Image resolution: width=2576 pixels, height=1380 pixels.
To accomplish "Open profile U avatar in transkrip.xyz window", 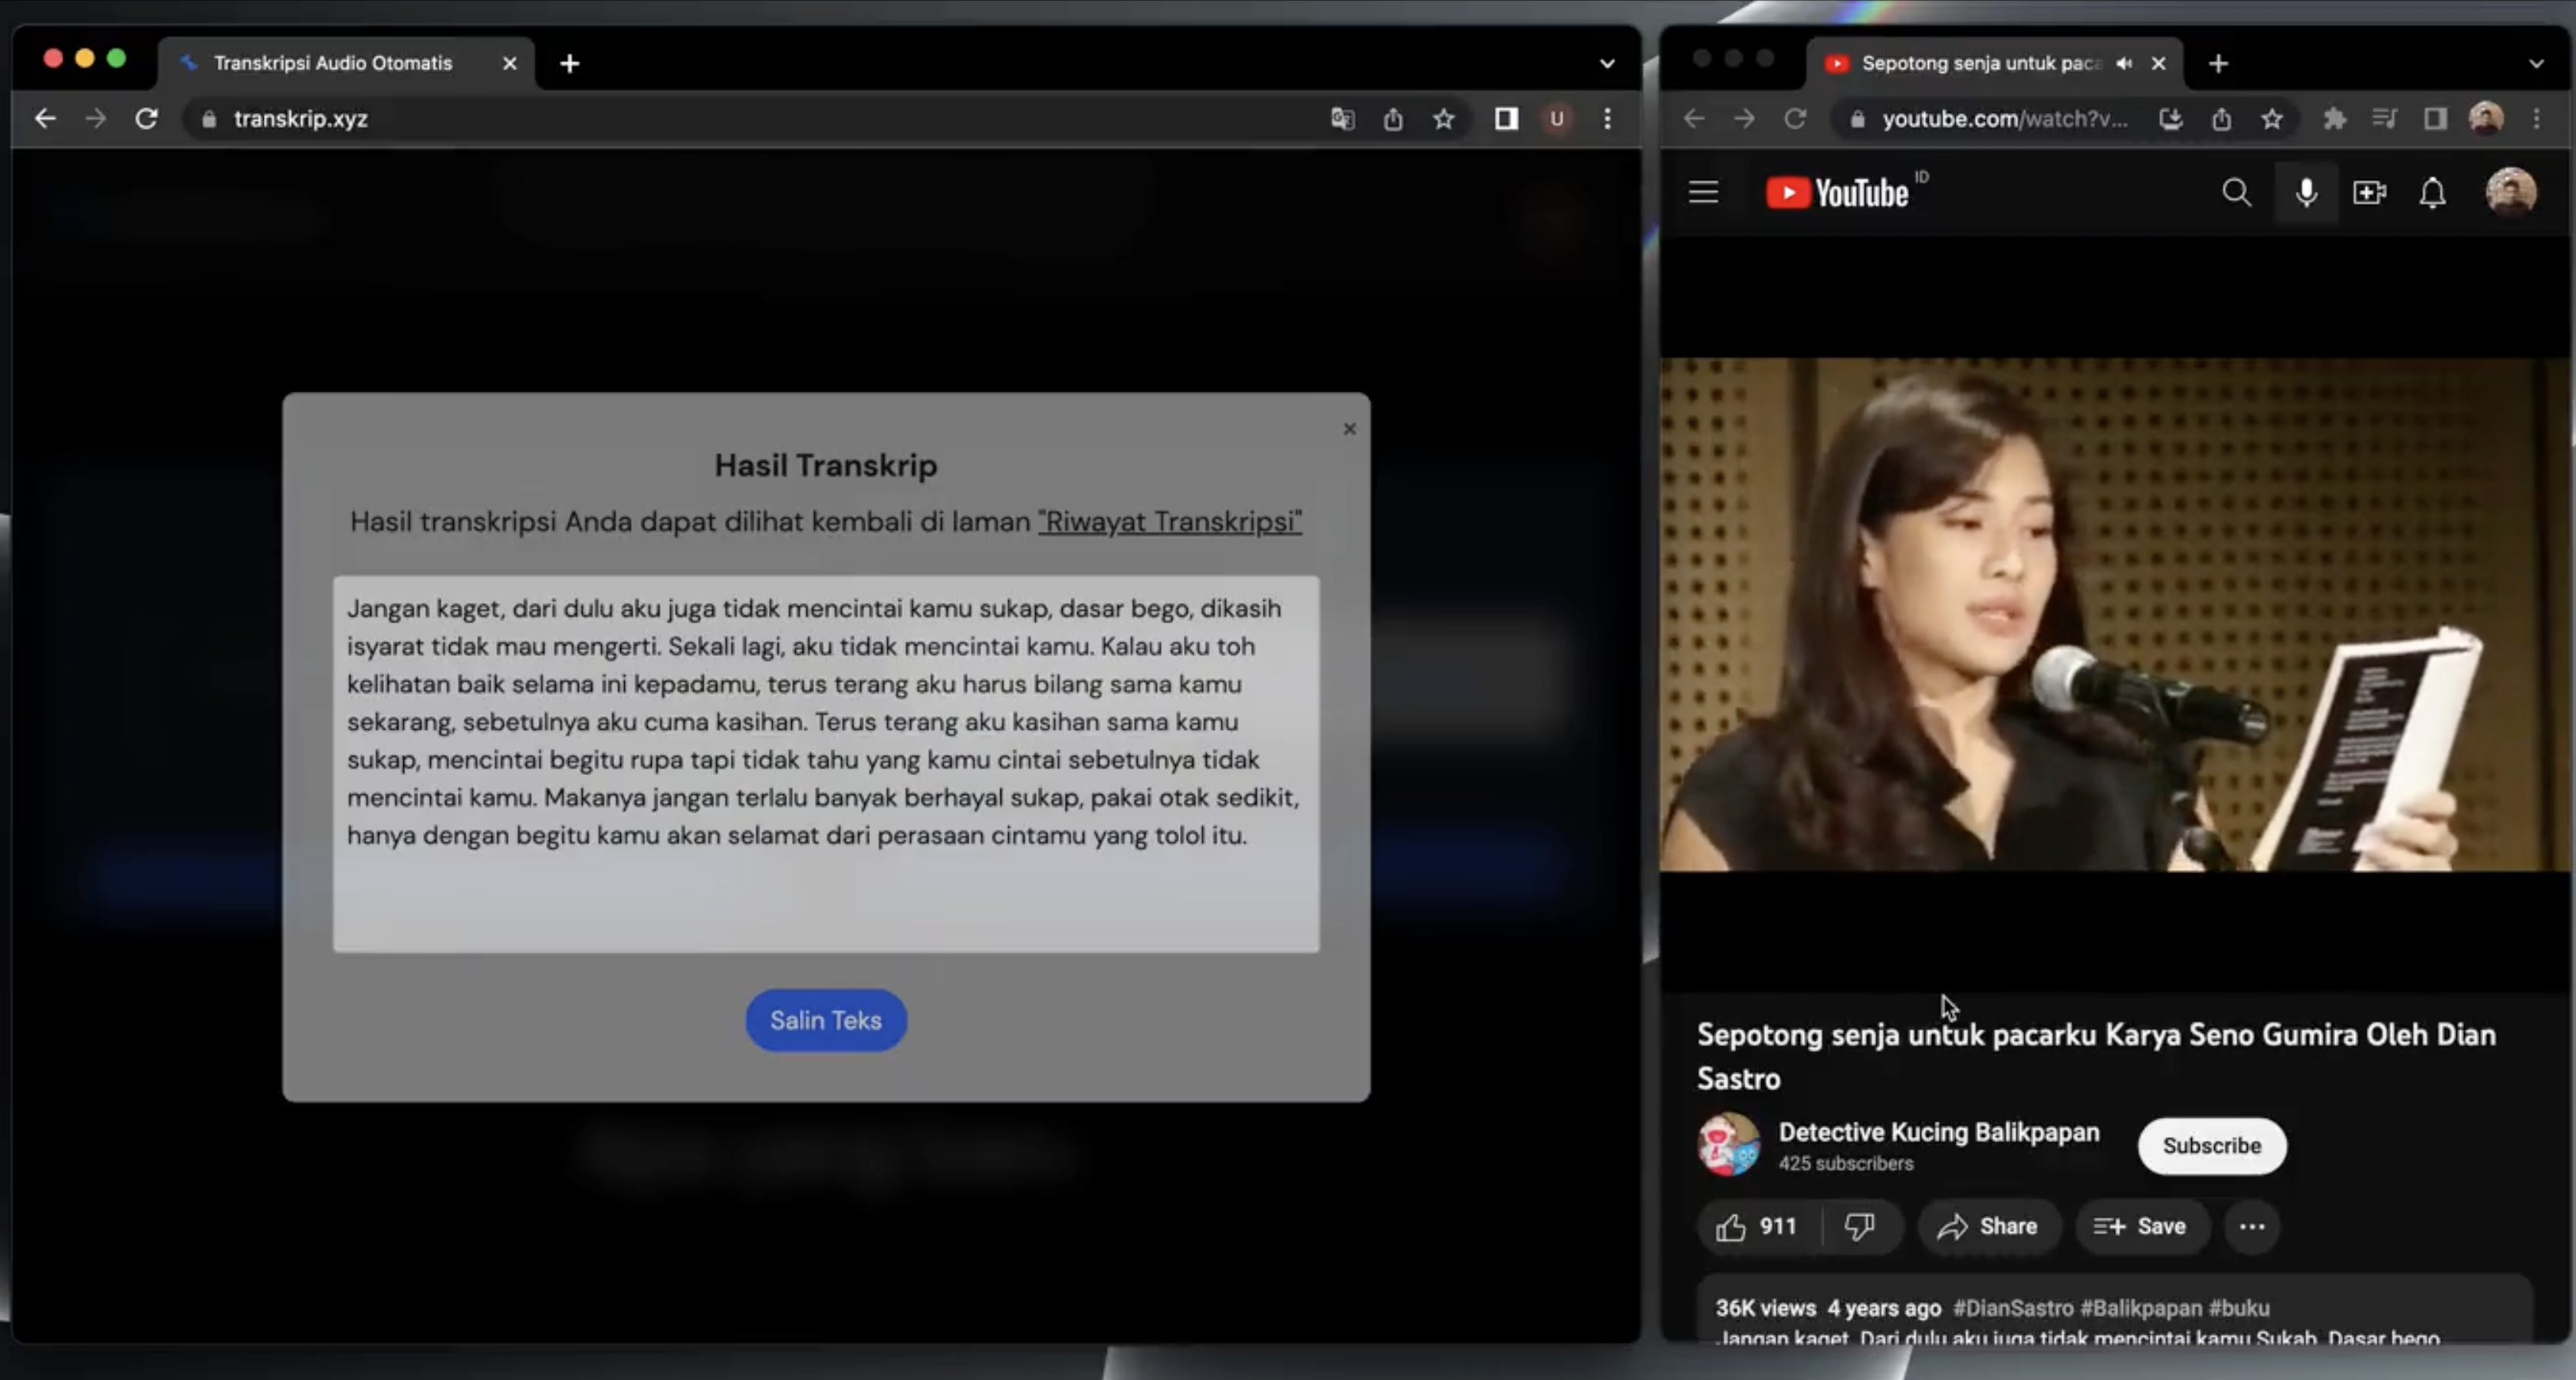I will point(1557,119).
